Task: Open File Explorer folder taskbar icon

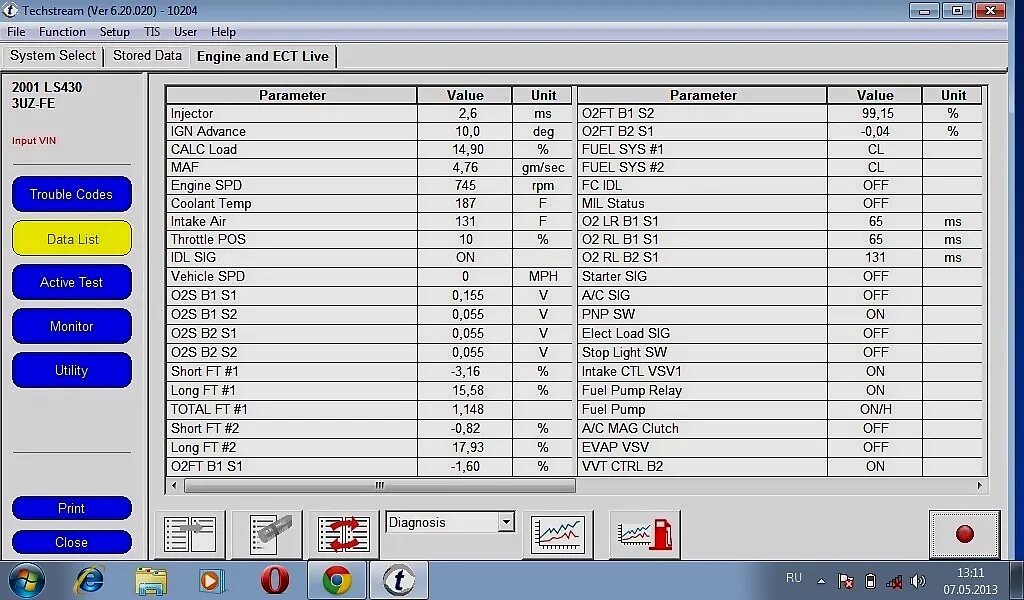Action: coord(151,580)
